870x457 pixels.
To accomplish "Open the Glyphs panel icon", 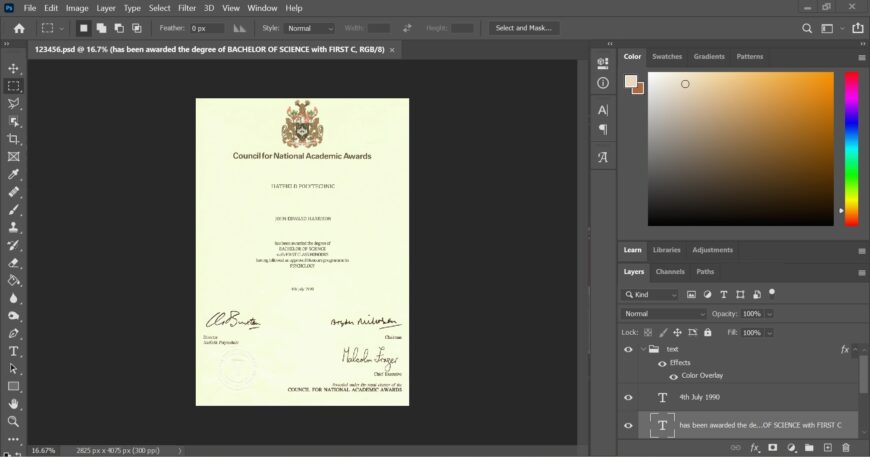I will click(603, 158).
